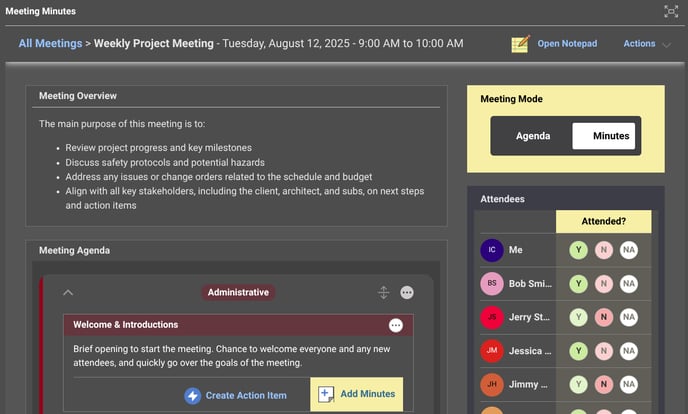This screenshot has height=414, width=688.
Task: Go back to All Meetings
Action: tap(50, 43)
